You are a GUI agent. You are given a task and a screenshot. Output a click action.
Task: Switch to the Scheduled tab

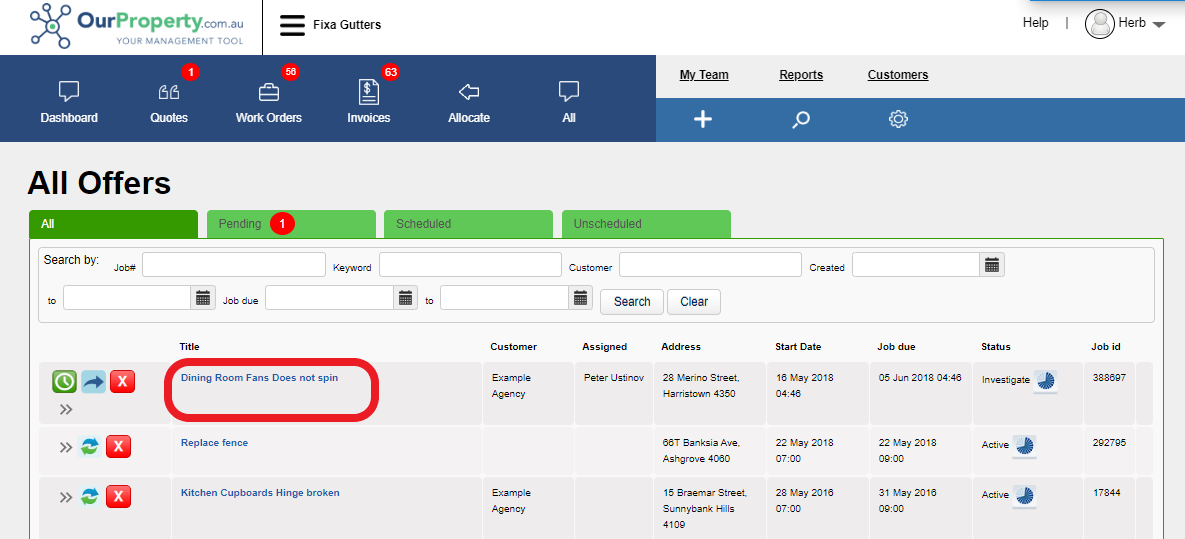469,224
